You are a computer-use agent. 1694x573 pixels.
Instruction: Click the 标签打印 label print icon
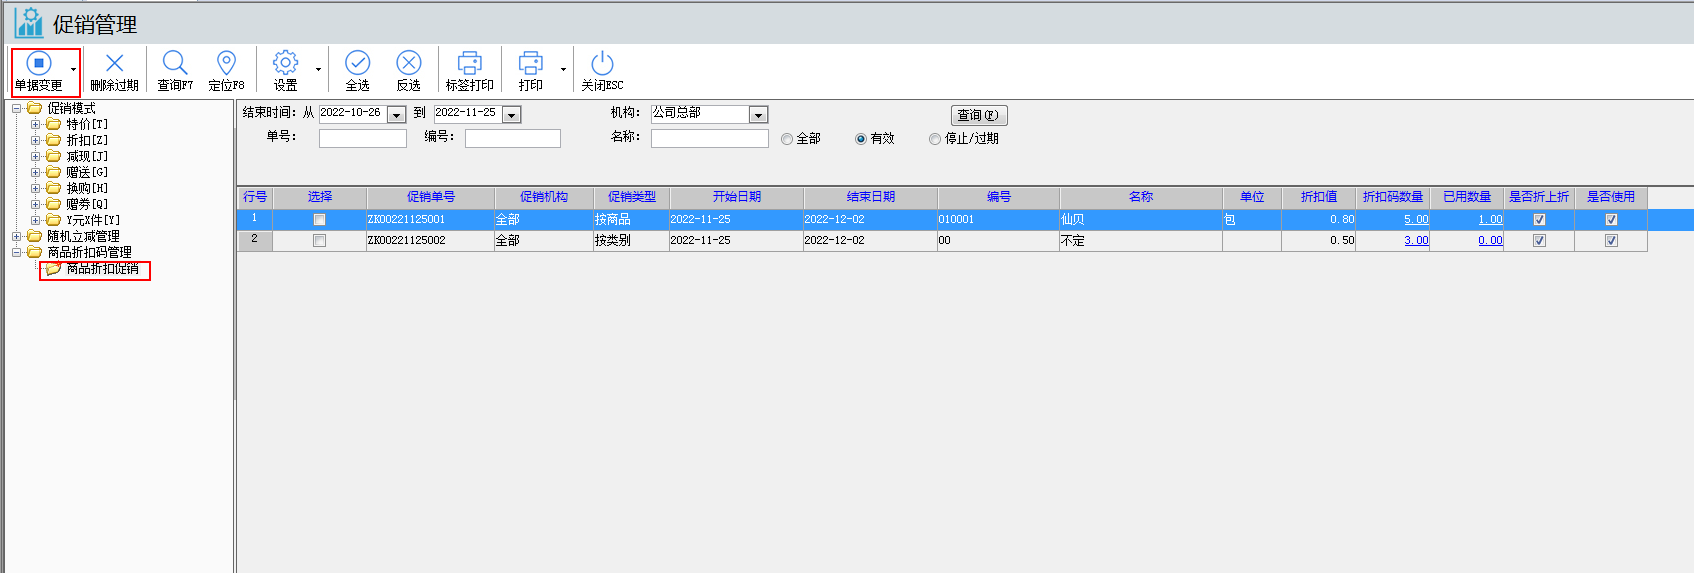(469, 64)
